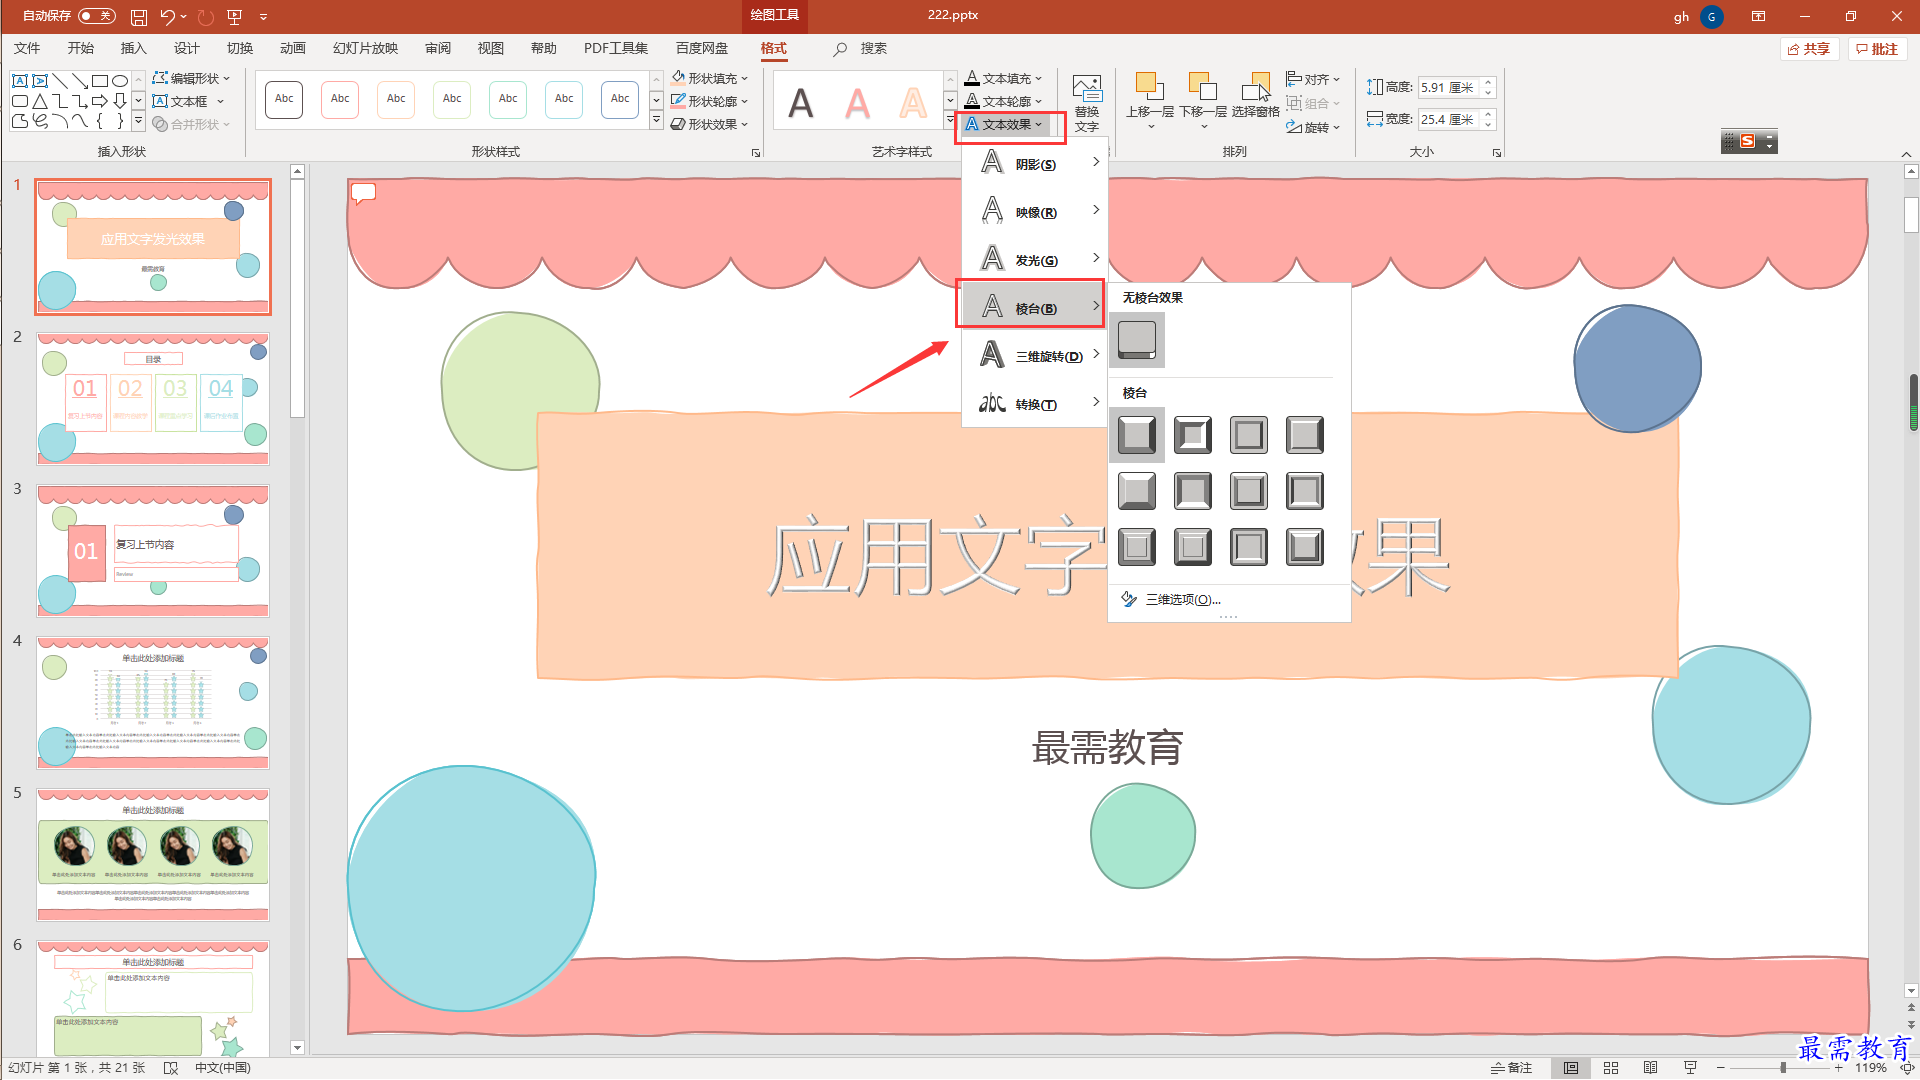Select the first bevel preset in first row
The image size is (1920, 1080).
coord(1137,435)
